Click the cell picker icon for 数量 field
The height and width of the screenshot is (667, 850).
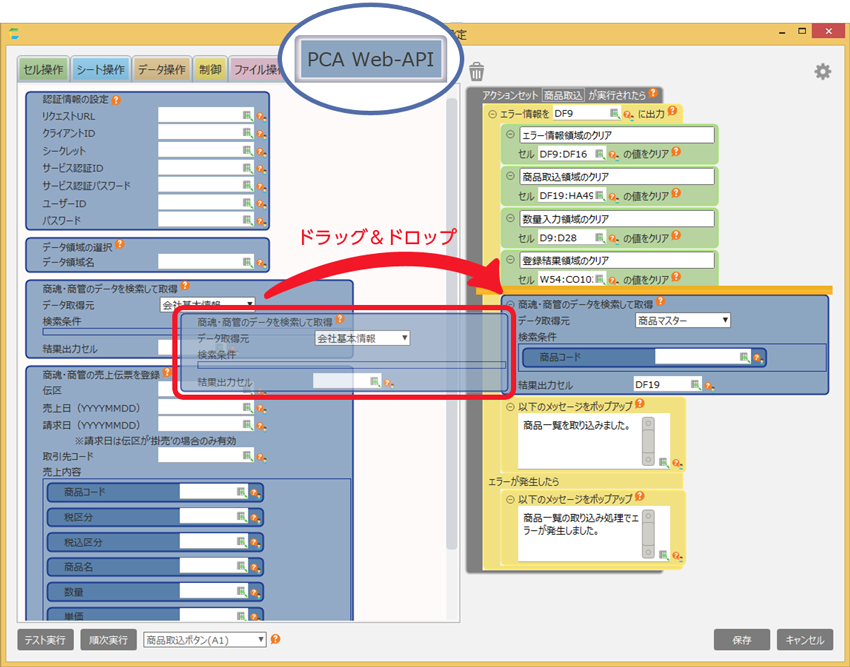(x=242, y=592)
